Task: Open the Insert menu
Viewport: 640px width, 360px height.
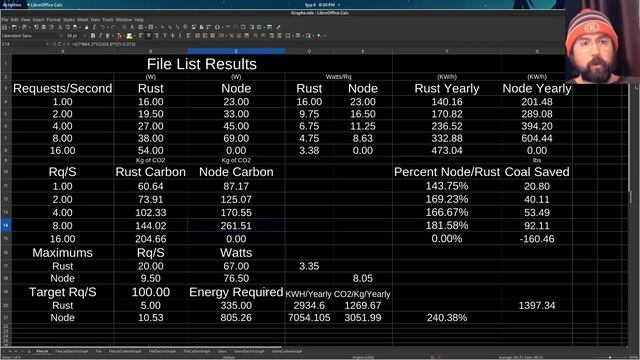Action: click(38, 20)
